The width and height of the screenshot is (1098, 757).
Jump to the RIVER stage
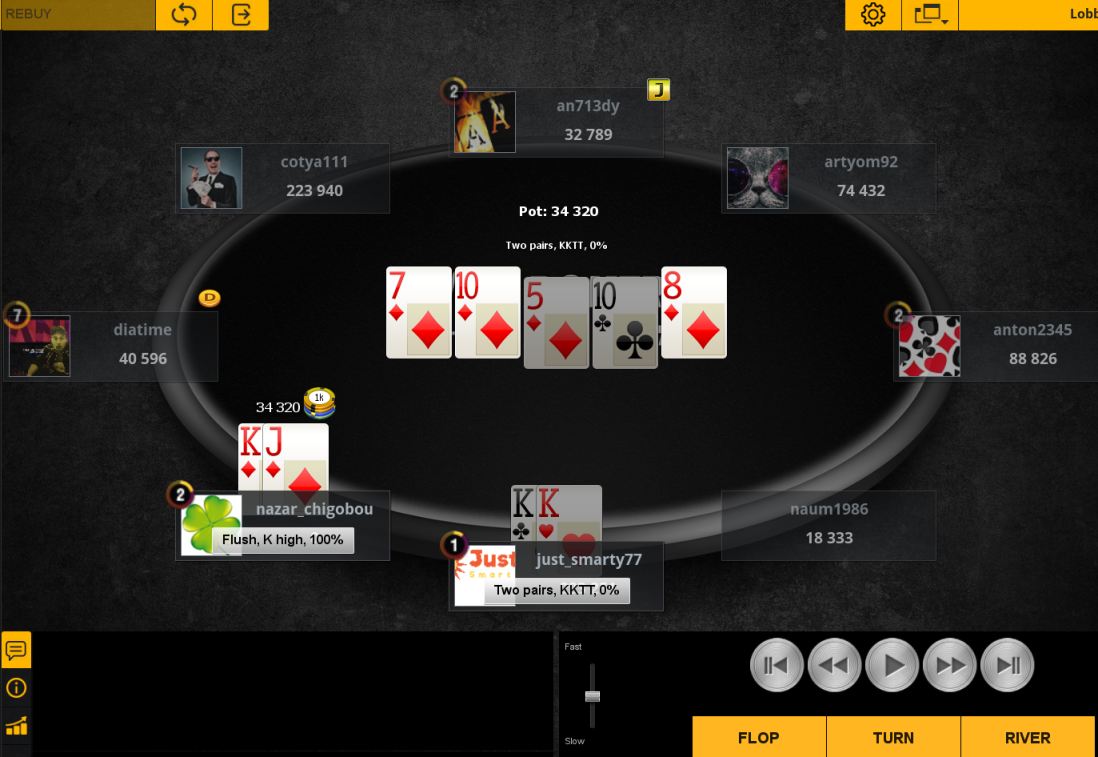coord(1027,737)
